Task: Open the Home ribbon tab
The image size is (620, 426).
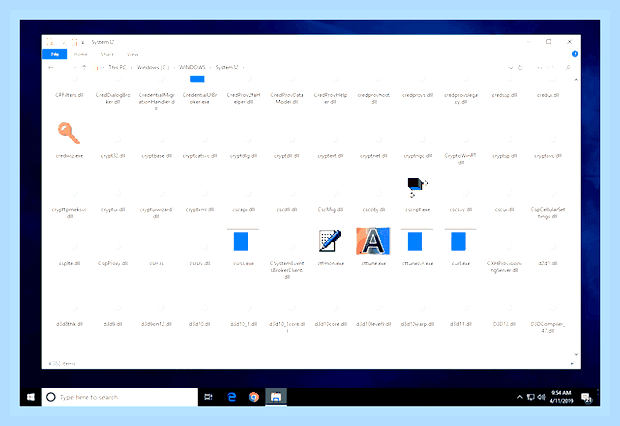Action: pos(80,54)
